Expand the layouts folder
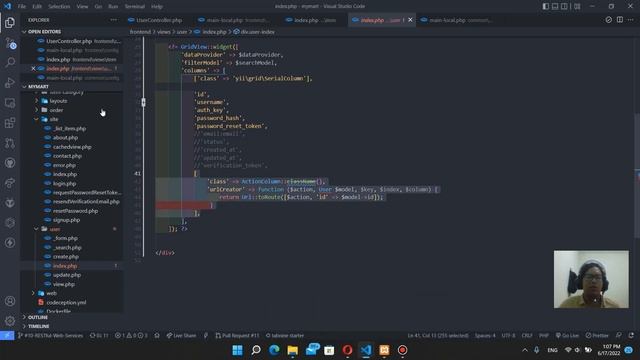 click(x=58, y=101)
